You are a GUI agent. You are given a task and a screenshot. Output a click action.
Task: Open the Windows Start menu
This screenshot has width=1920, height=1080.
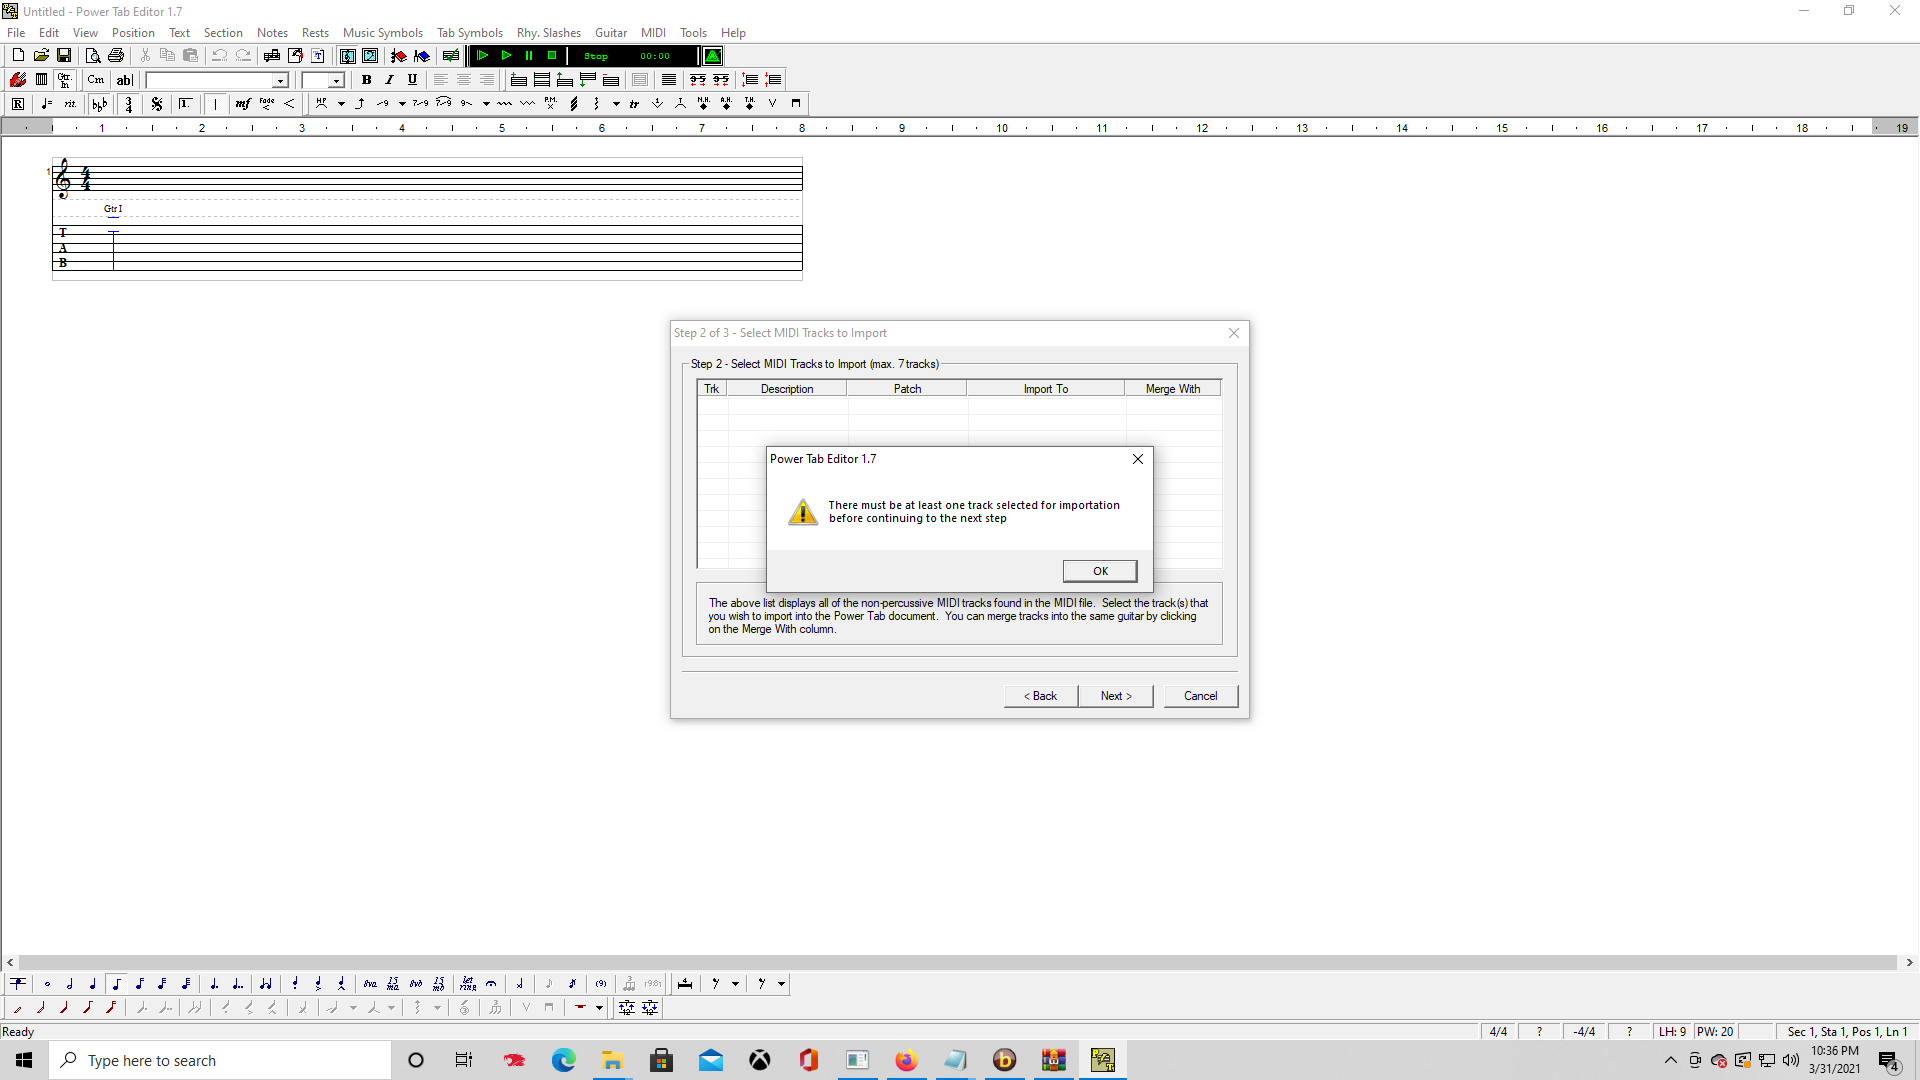[x=24, y=1060]
